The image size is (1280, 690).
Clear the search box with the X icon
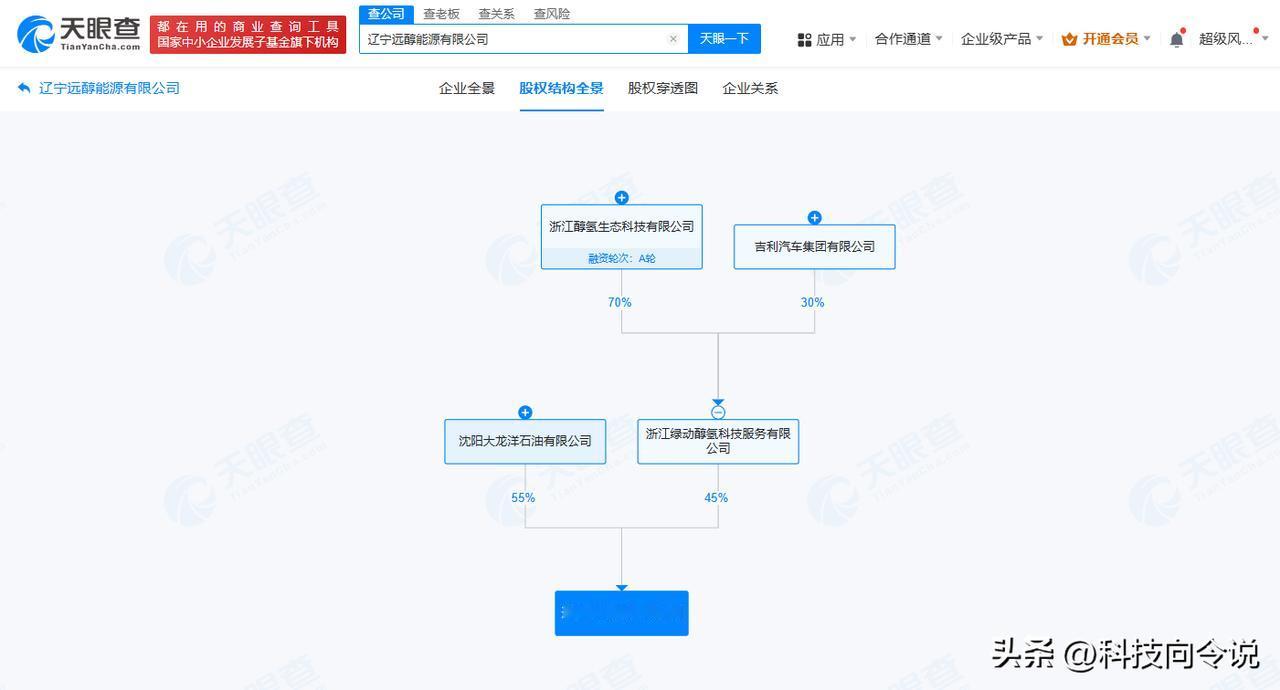tap(673, 39)
